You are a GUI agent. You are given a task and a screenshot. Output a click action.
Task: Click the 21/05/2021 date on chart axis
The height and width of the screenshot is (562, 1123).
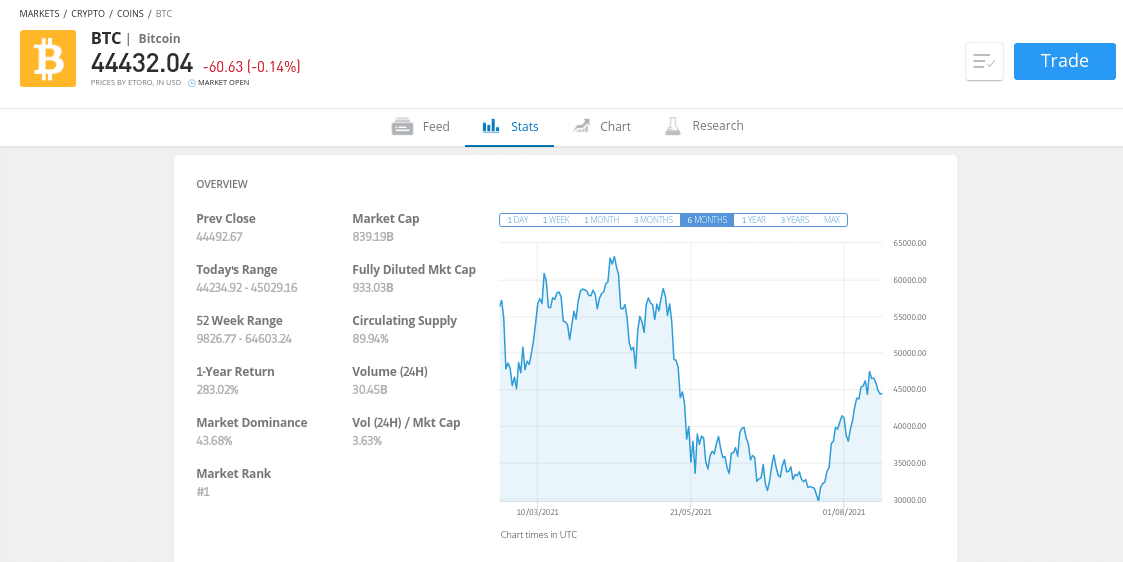click(691, 512)
